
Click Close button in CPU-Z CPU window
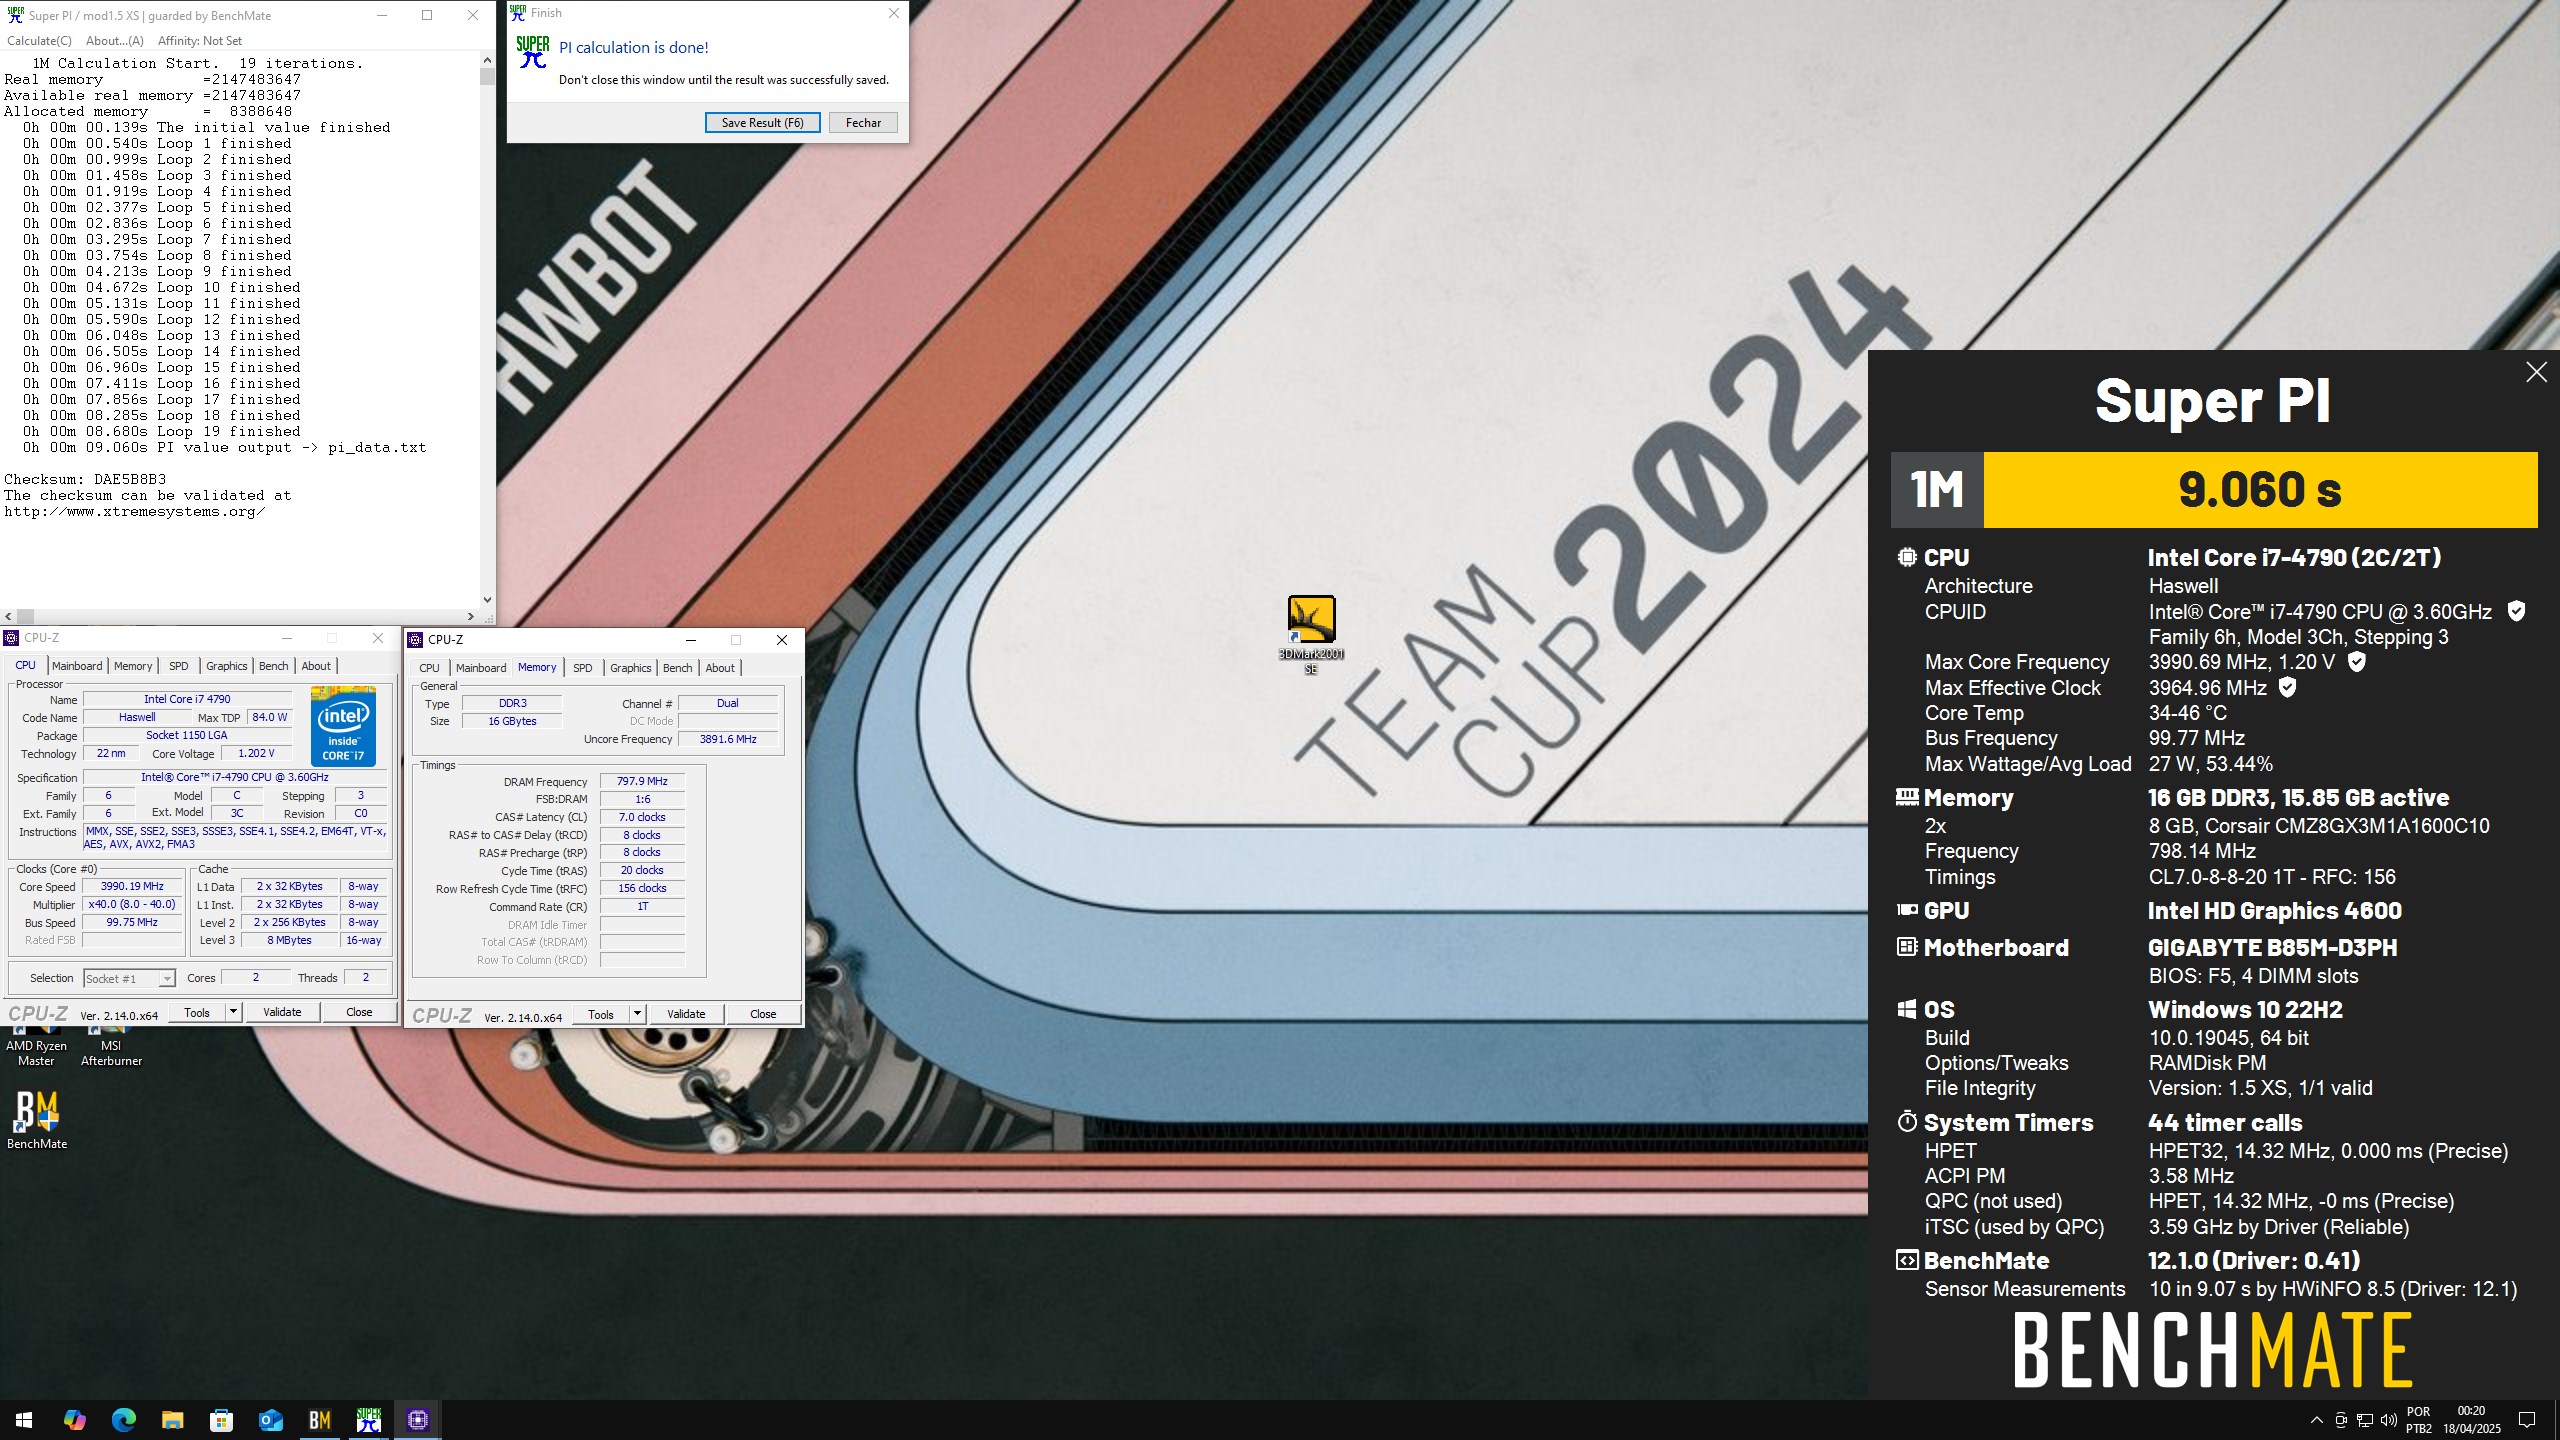(x=359, y=1012)
